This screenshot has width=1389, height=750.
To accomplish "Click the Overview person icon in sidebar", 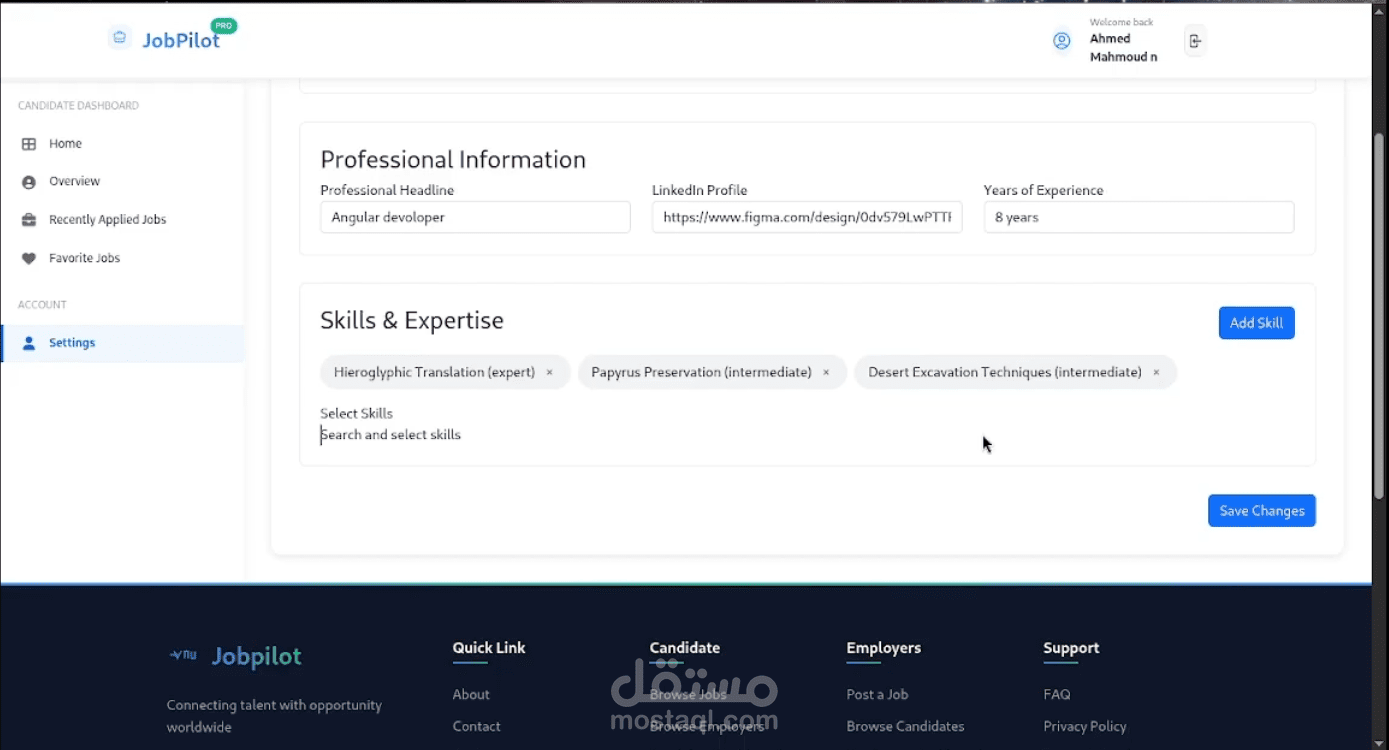I will (x=29, y=182).
